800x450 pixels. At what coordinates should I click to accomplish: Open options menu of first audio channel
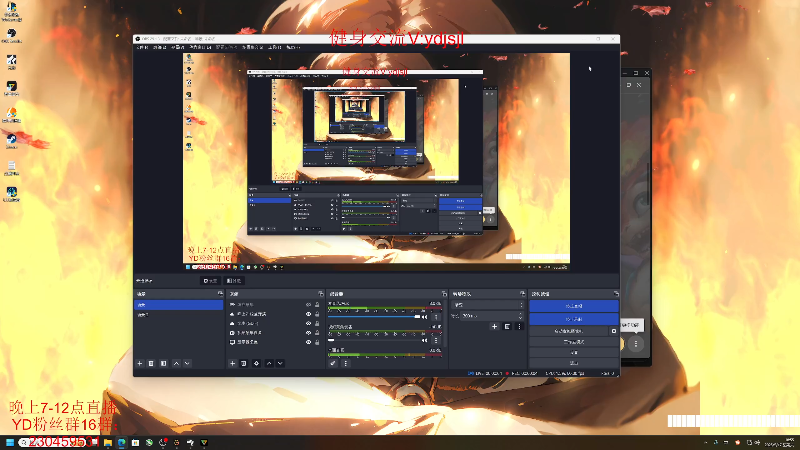click(x=436, y=317)
